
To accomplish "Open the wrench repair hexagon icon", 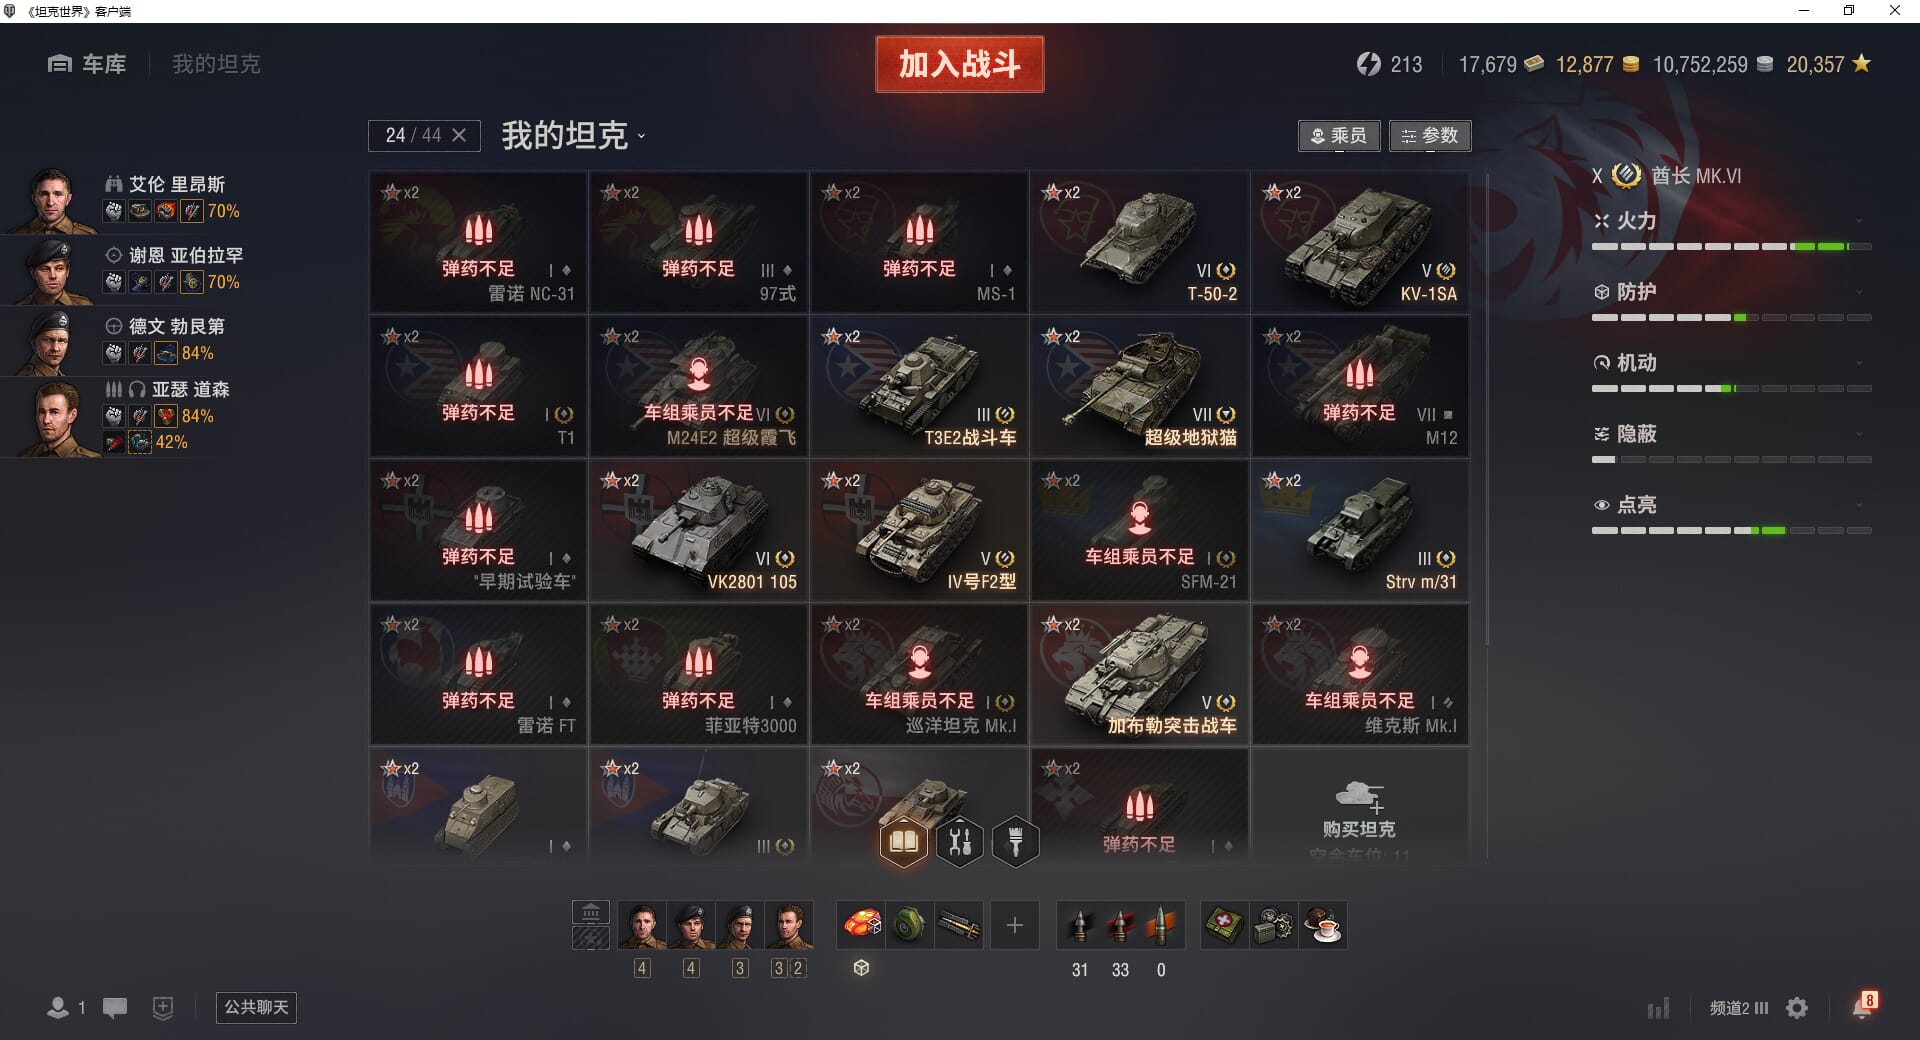I will click(960, 842).
